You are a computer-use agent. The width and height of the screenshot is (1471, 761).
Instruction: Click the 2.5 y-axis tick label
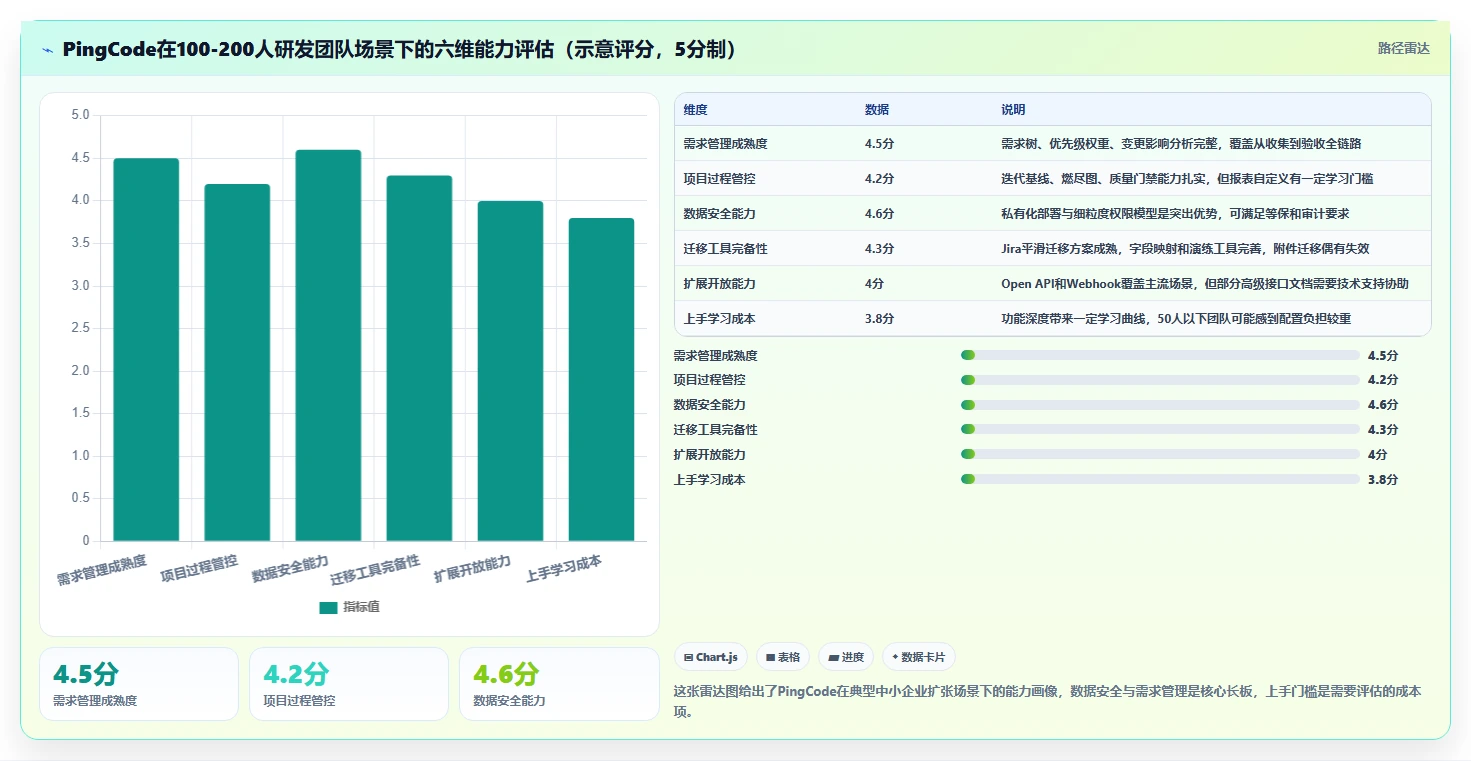click(80, 329)
